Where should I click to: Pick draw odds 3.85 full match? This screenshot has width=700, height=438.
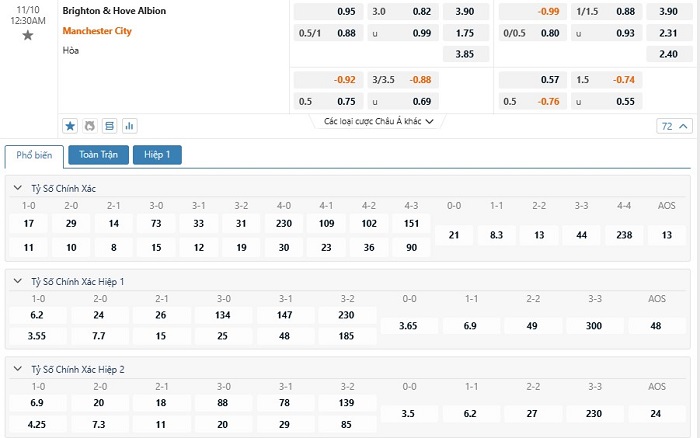point(466,54)
